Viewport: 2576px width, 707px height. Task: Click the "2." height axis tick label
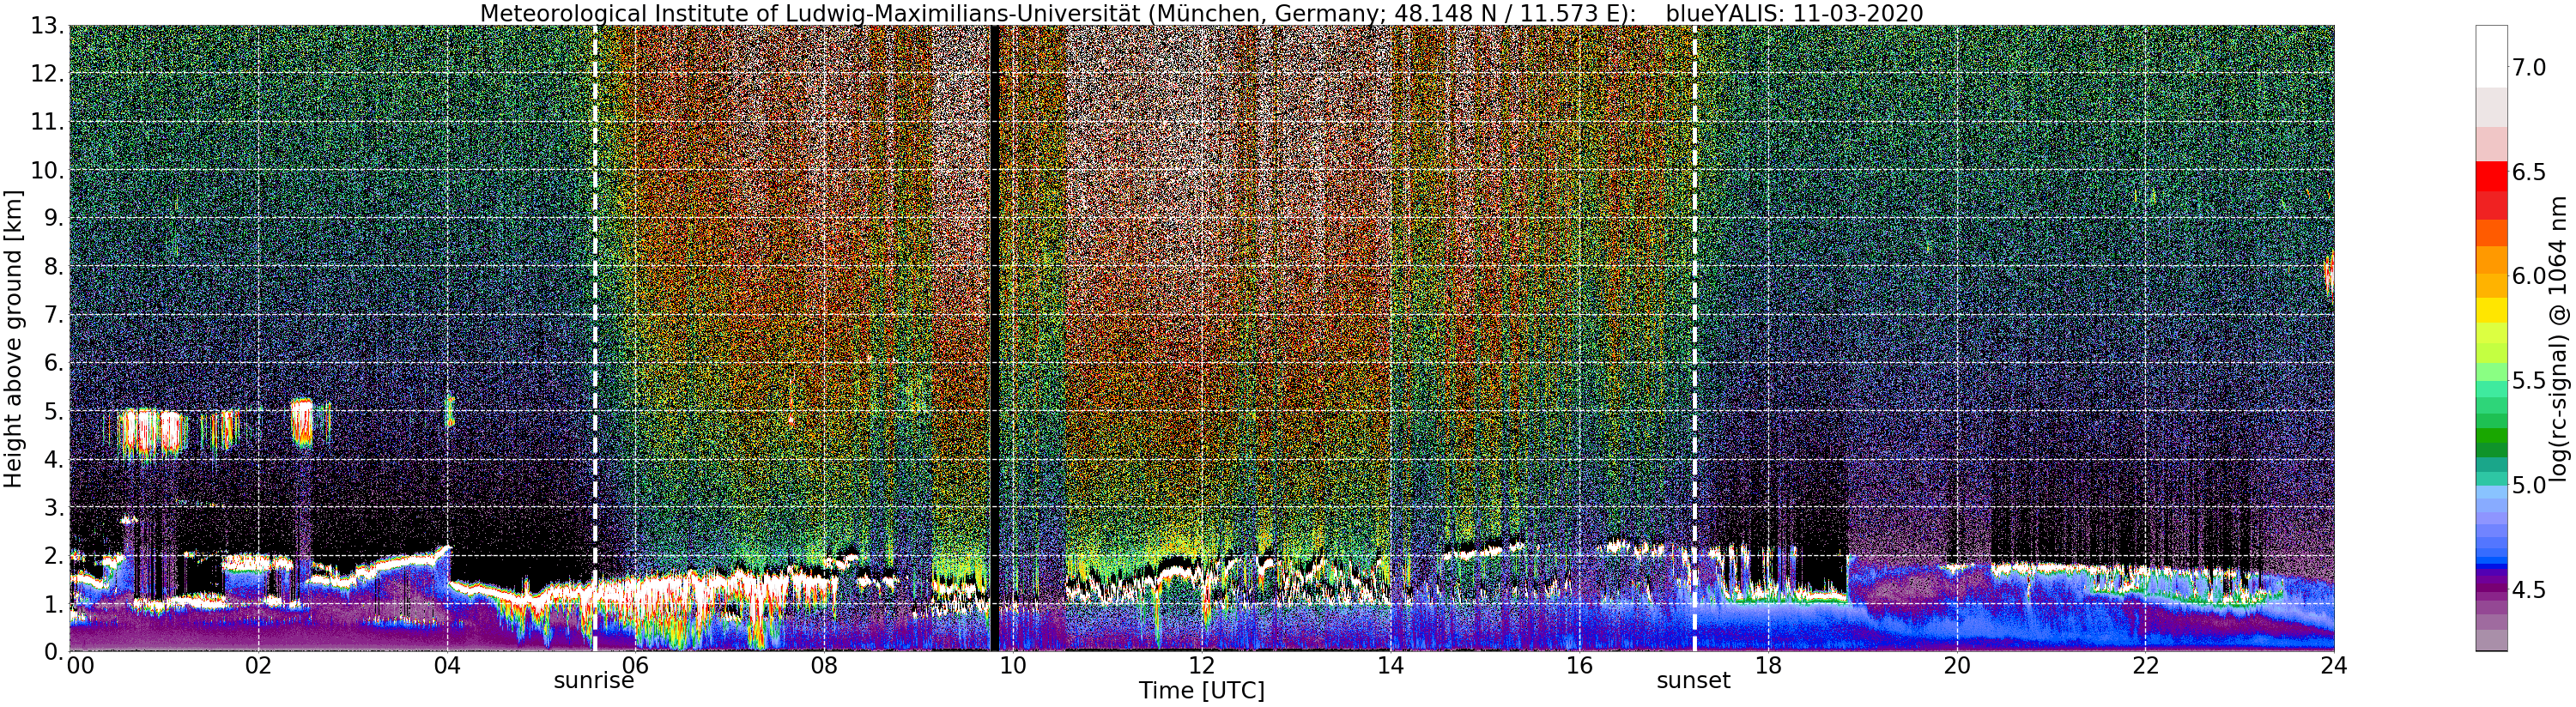[54, 555]
